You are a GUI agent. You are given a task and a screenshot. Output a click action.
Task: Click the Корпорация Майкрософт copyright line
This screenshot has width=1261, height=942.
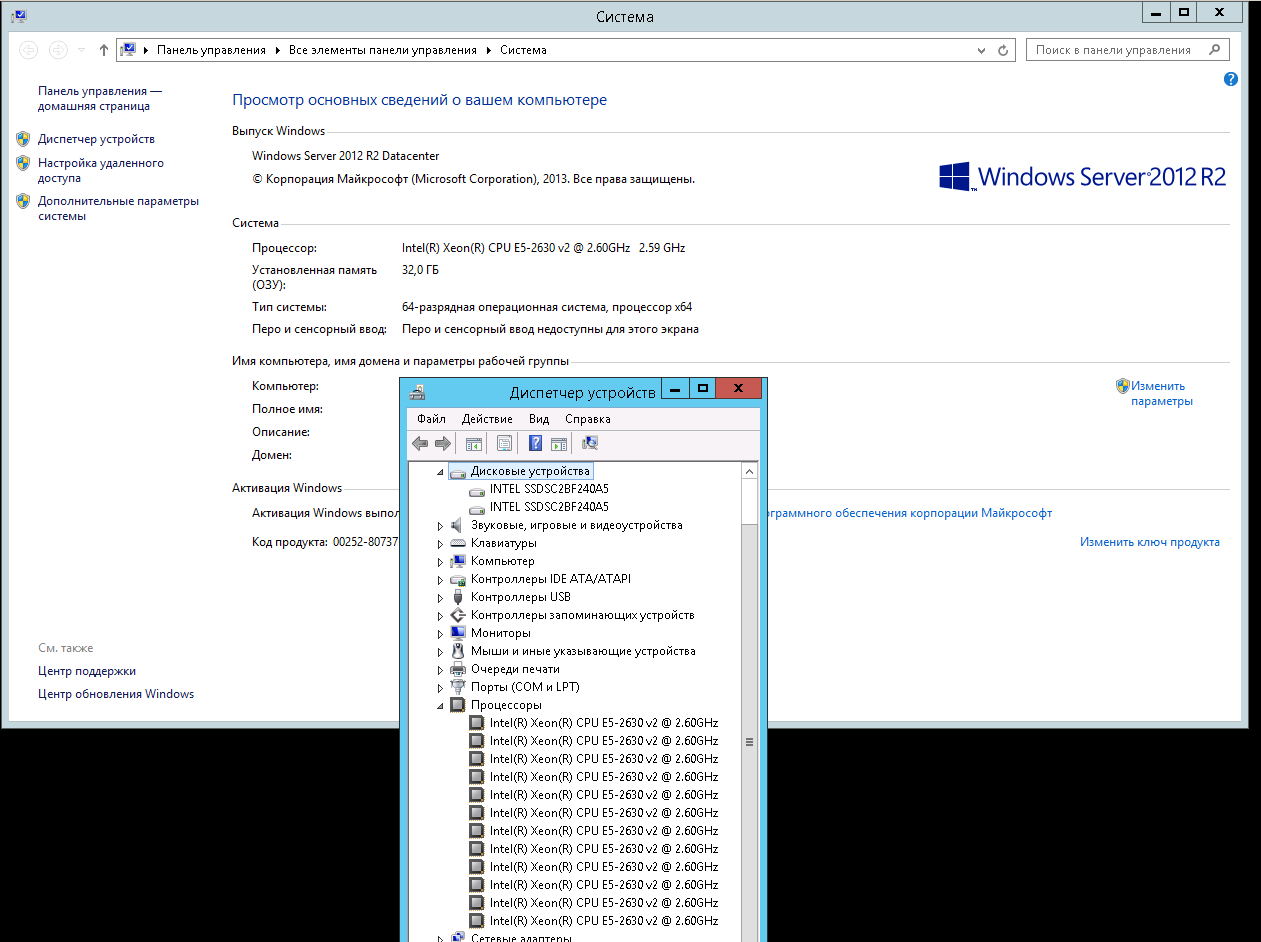tap(473, 179)
